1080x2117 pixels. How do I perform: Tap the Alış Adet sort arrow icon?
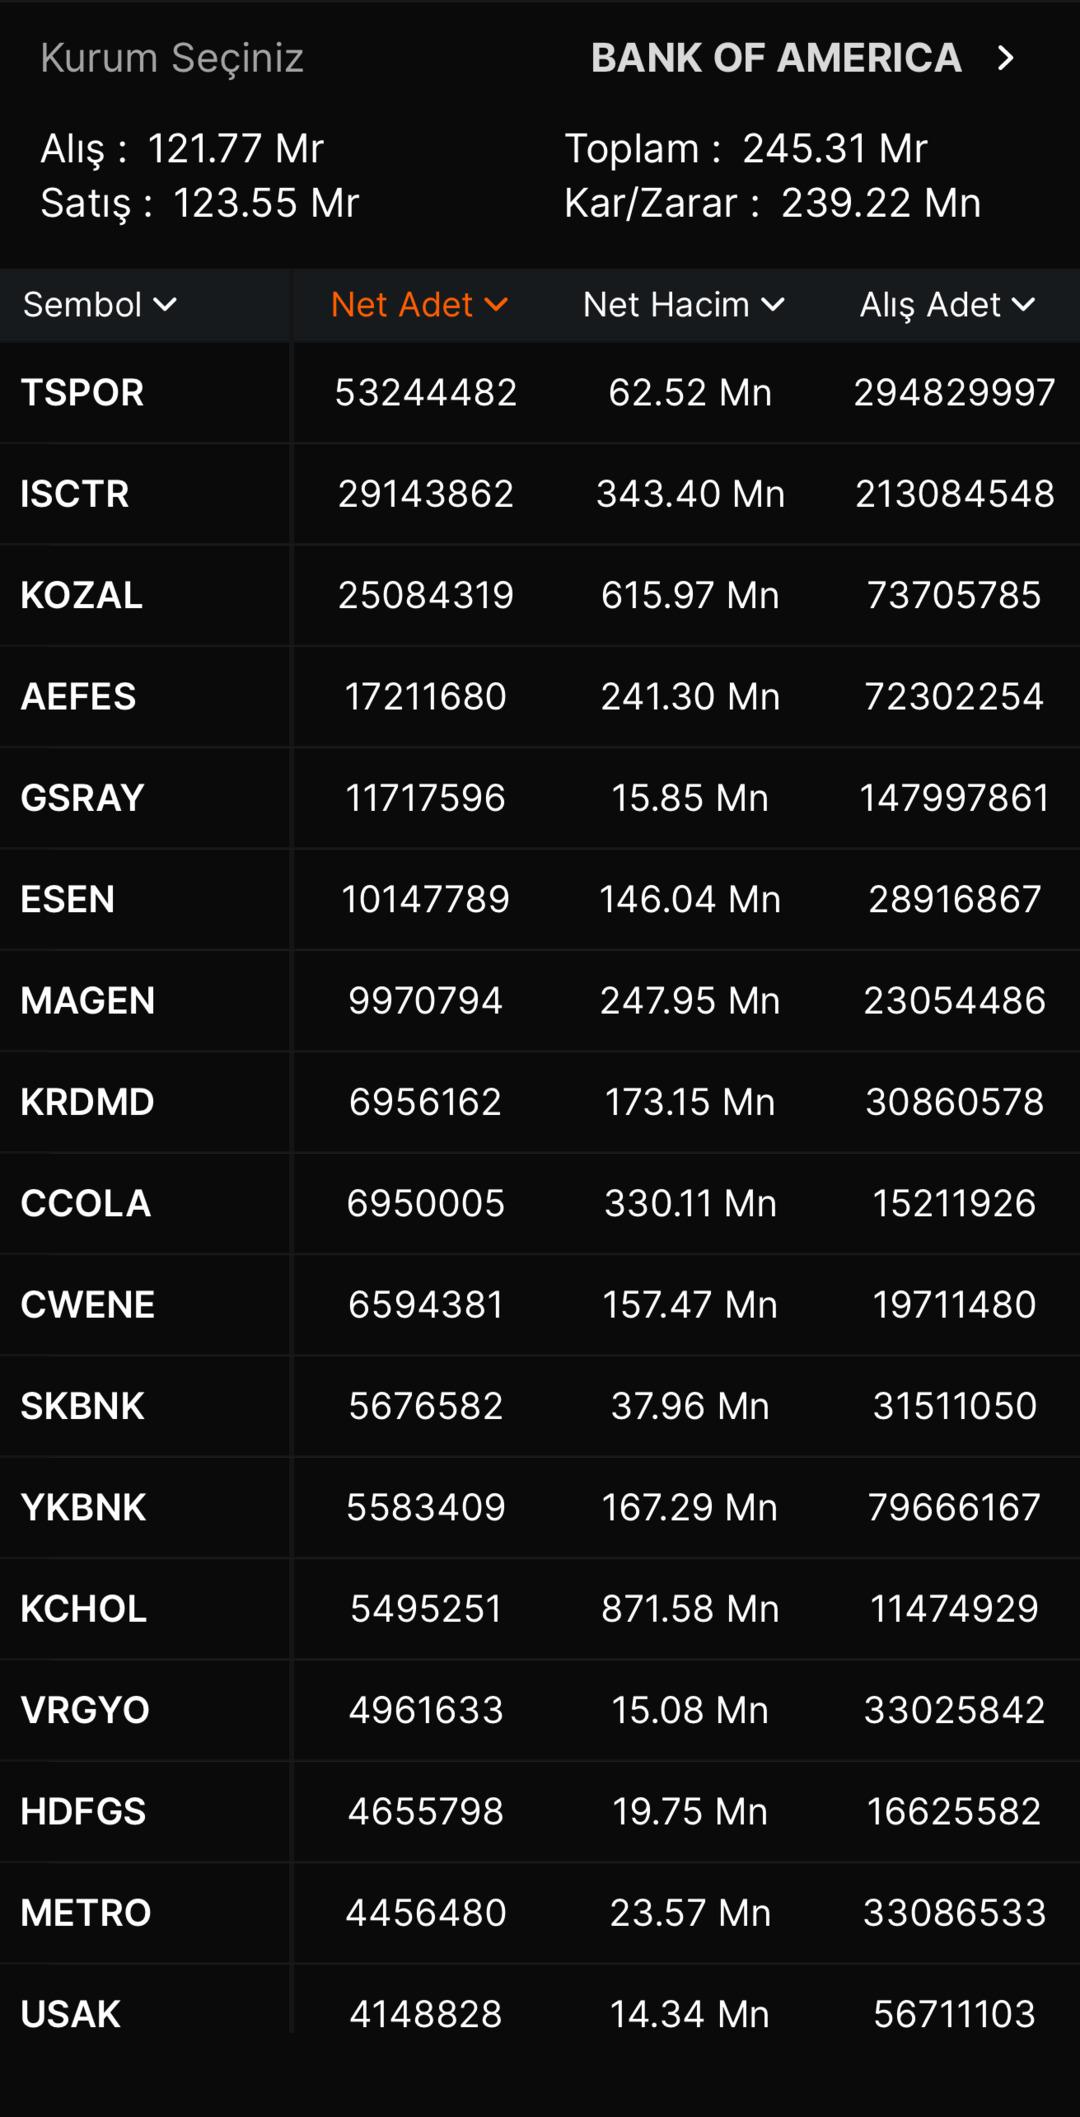[1023, 304]
